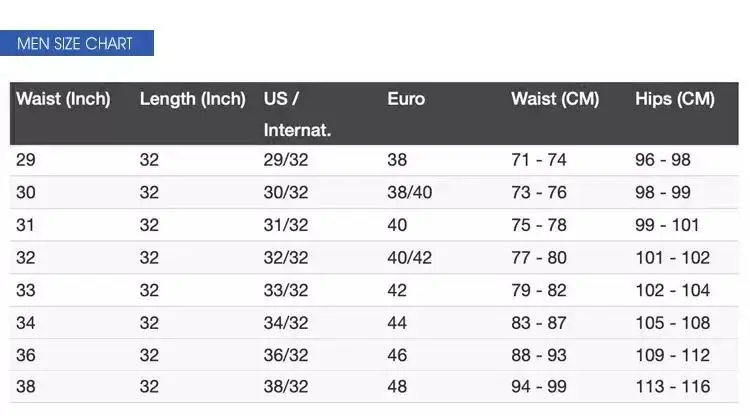
Task: Click the 38/40 Euro size cell
Action: pos(410,193)
